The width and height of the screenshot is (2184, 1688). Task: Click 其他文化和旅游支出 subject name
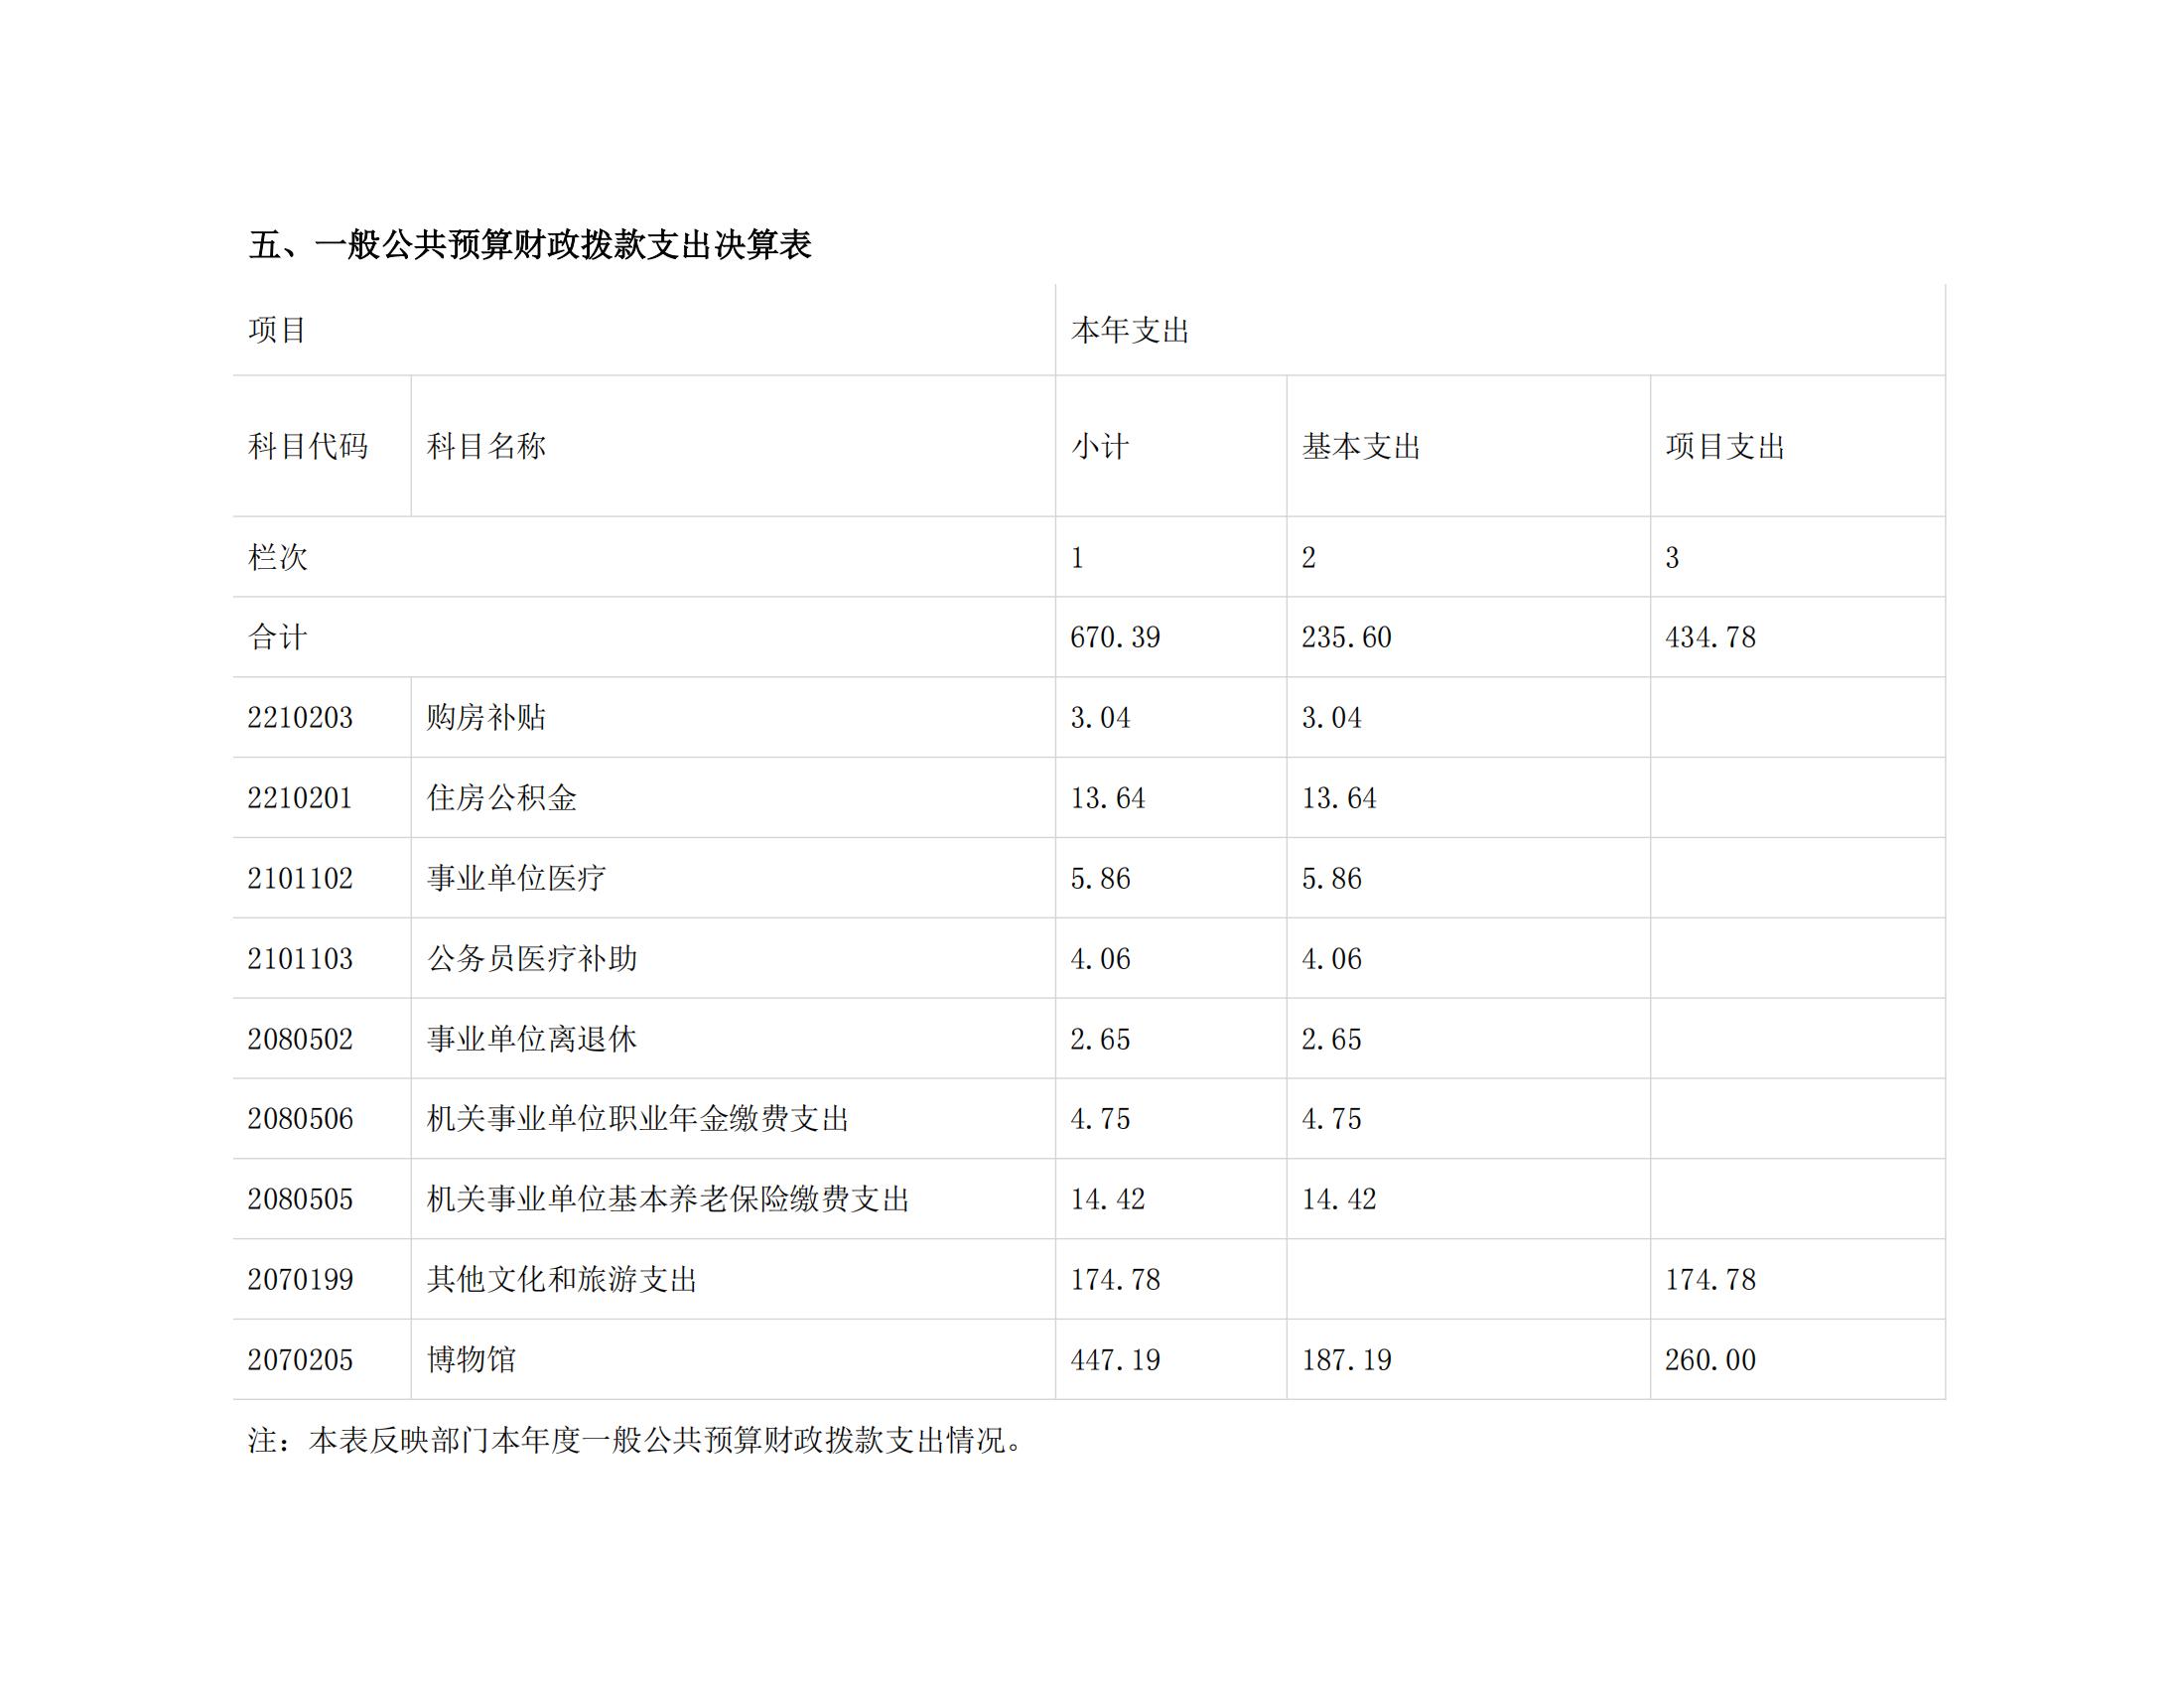[x=562, y=1279]
